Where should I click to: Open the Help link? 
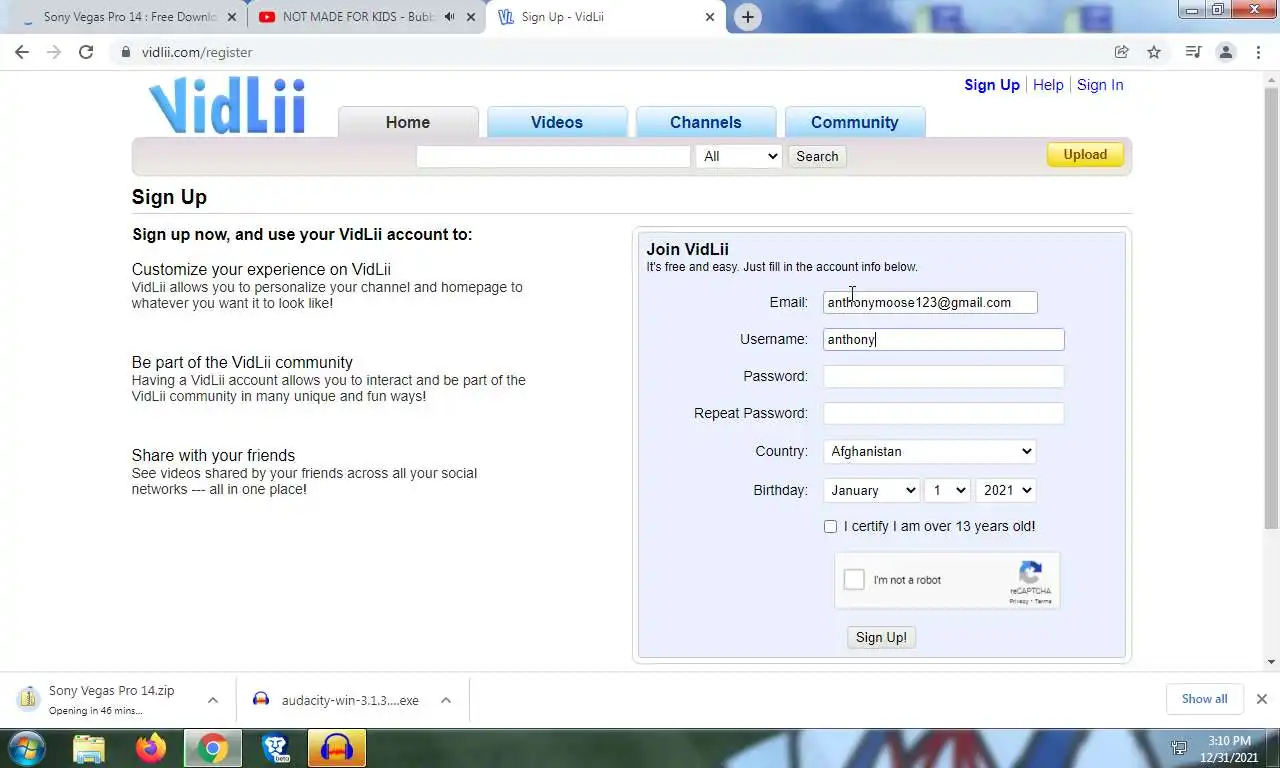[1048, 85]
